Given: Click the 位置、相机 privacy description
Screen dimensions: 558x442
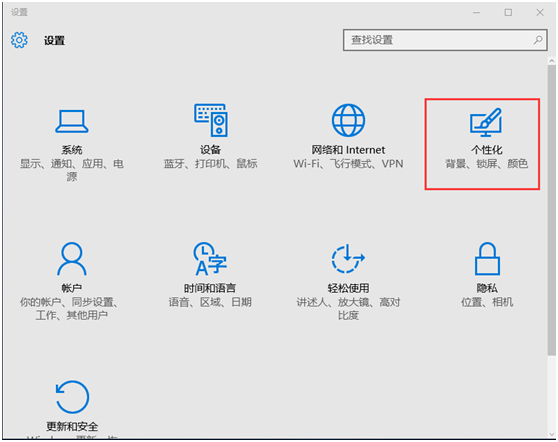Looking at the screenshot, I should (487, 302).
